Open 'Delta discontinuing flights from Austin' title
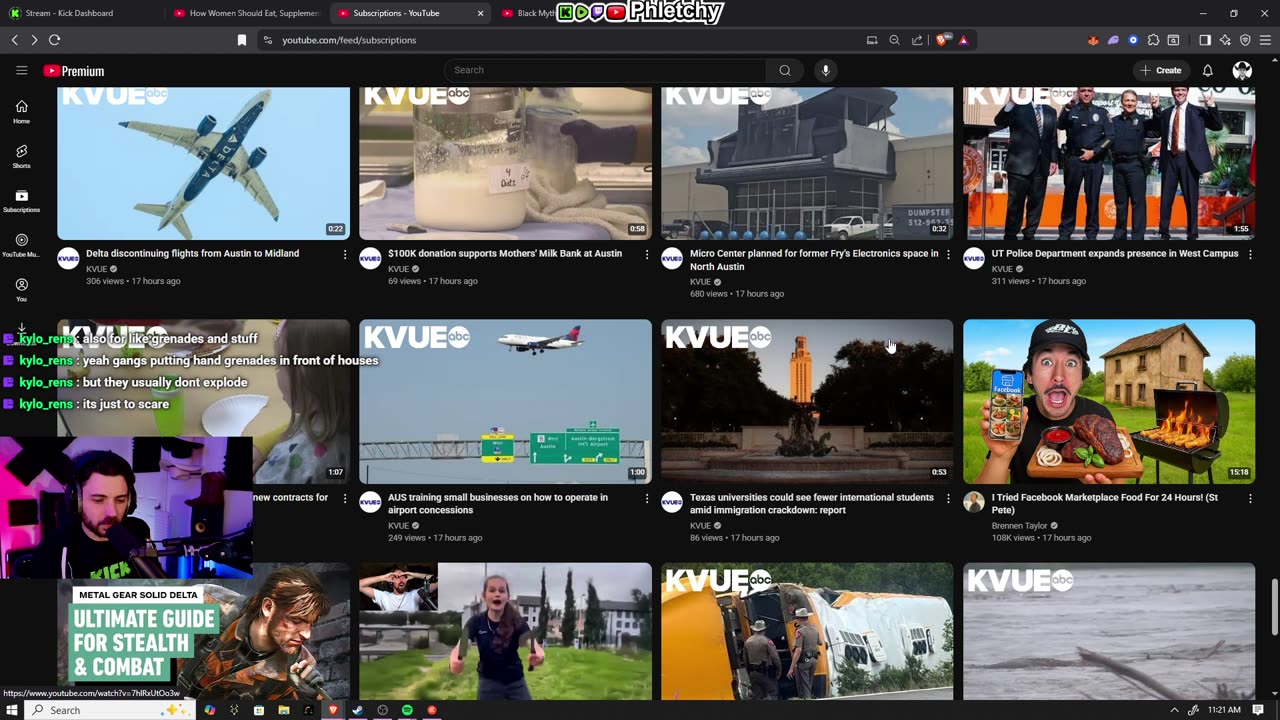Image resolution: width=1280 pixels, height=720 pixels. [x=192, y=254]
